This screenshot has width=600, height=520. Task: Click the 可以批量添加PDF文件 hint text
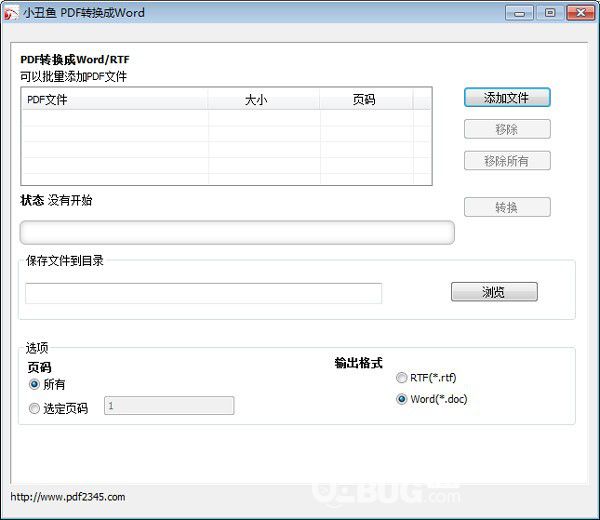pos(73,77)
